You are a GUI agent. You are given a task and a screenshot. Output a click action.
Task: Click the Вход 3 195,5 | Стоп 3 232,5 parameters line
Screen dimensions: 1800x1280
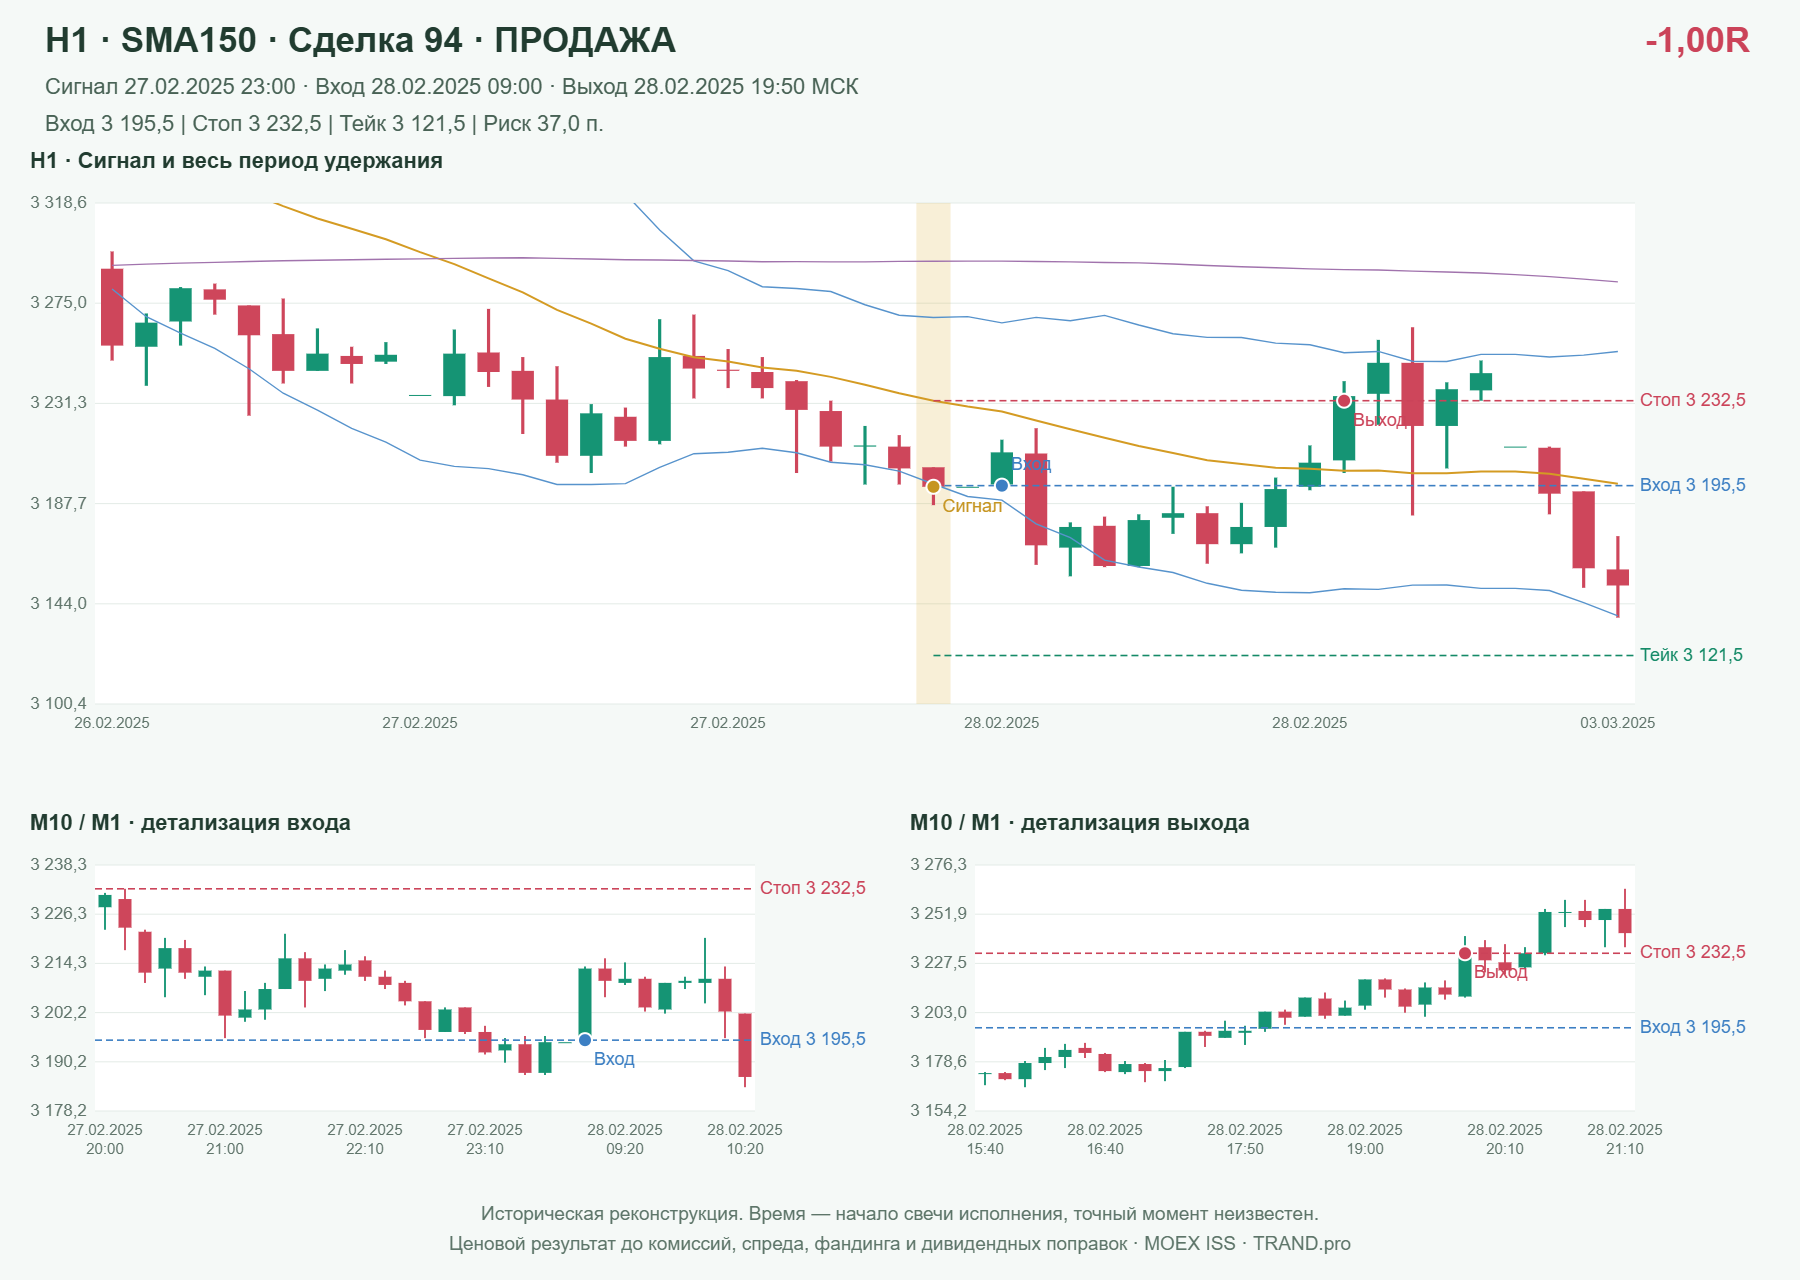[x=324, y=124]
